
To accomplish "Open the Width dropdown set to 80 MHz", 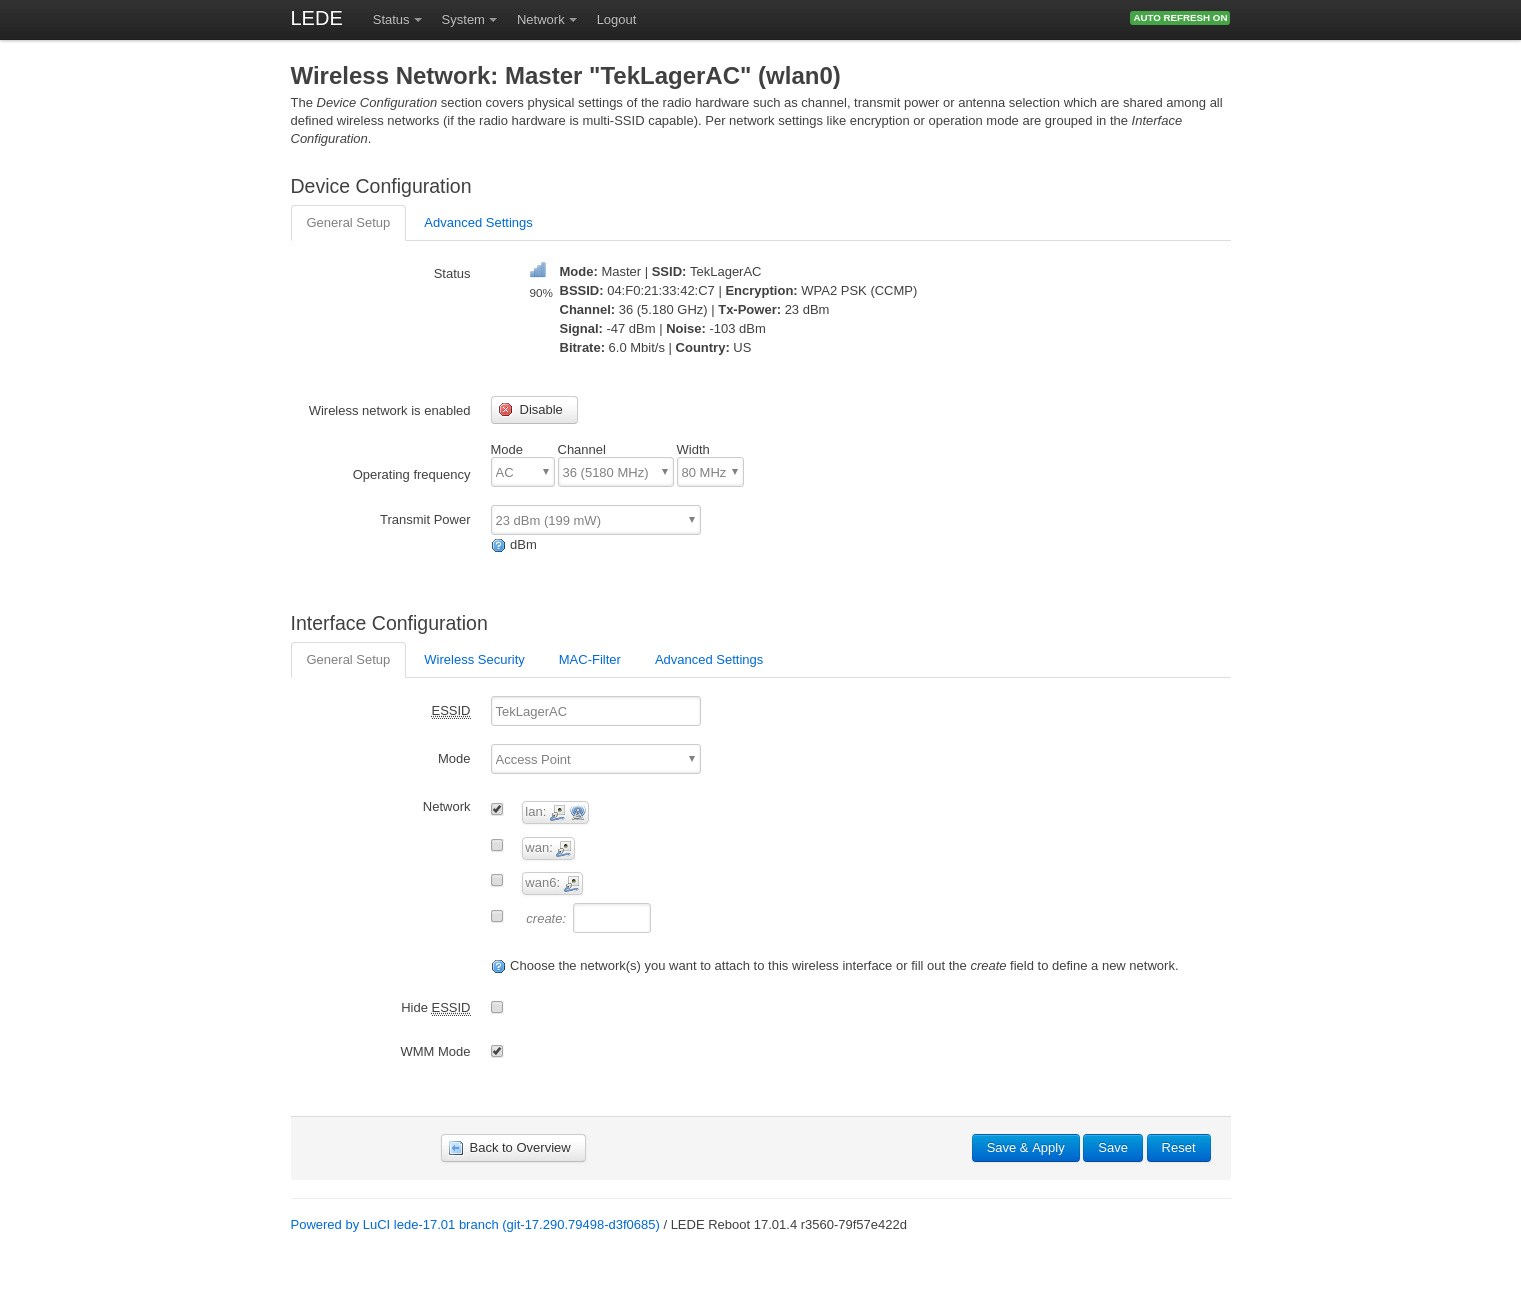I will [710, 472].
